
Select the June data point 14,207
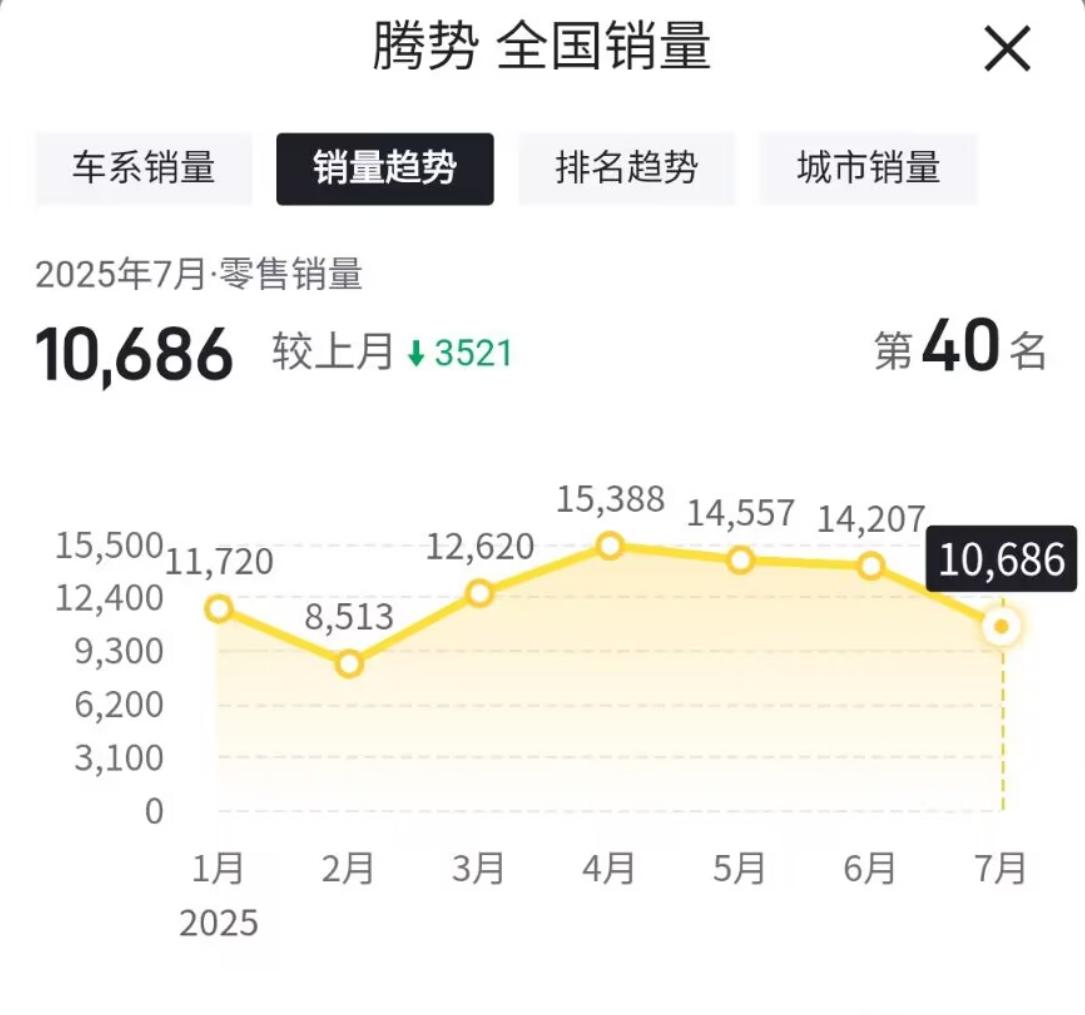(x=870, y=567)
